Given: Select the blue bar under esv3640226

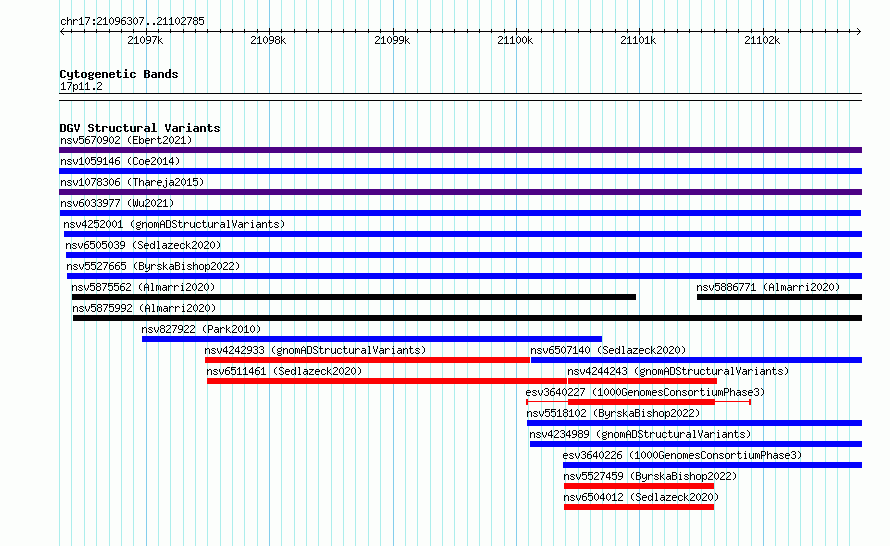Looking at the screenshot, I should pyautogui.click(x=712, y=465).
